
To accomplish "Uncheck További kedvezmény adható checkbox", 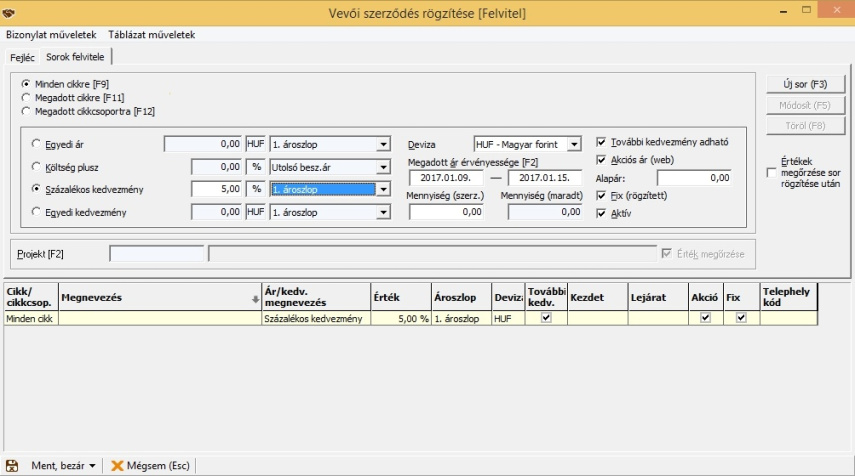I will [601, 142].
